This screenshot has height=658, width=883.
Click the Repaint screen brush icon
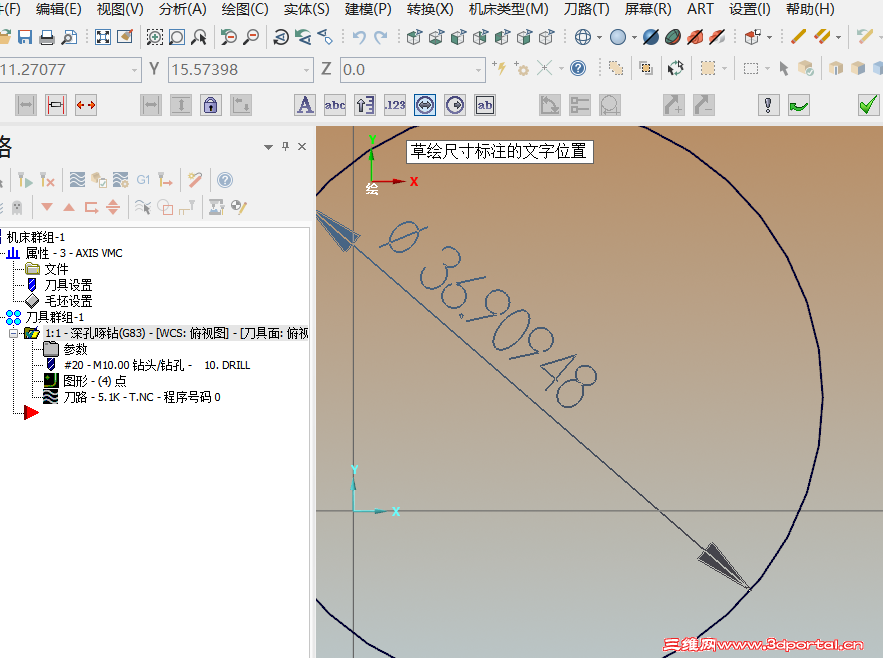click(124, 37)
